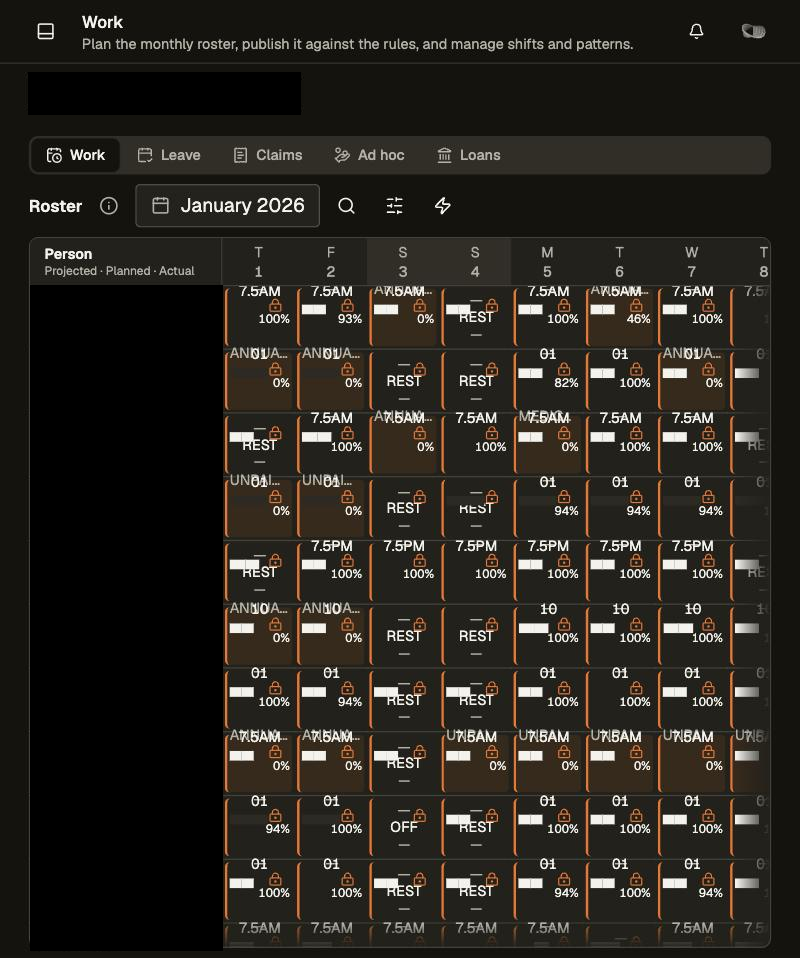Click the lock icon in the 46% cell

[x=636, y=305]
